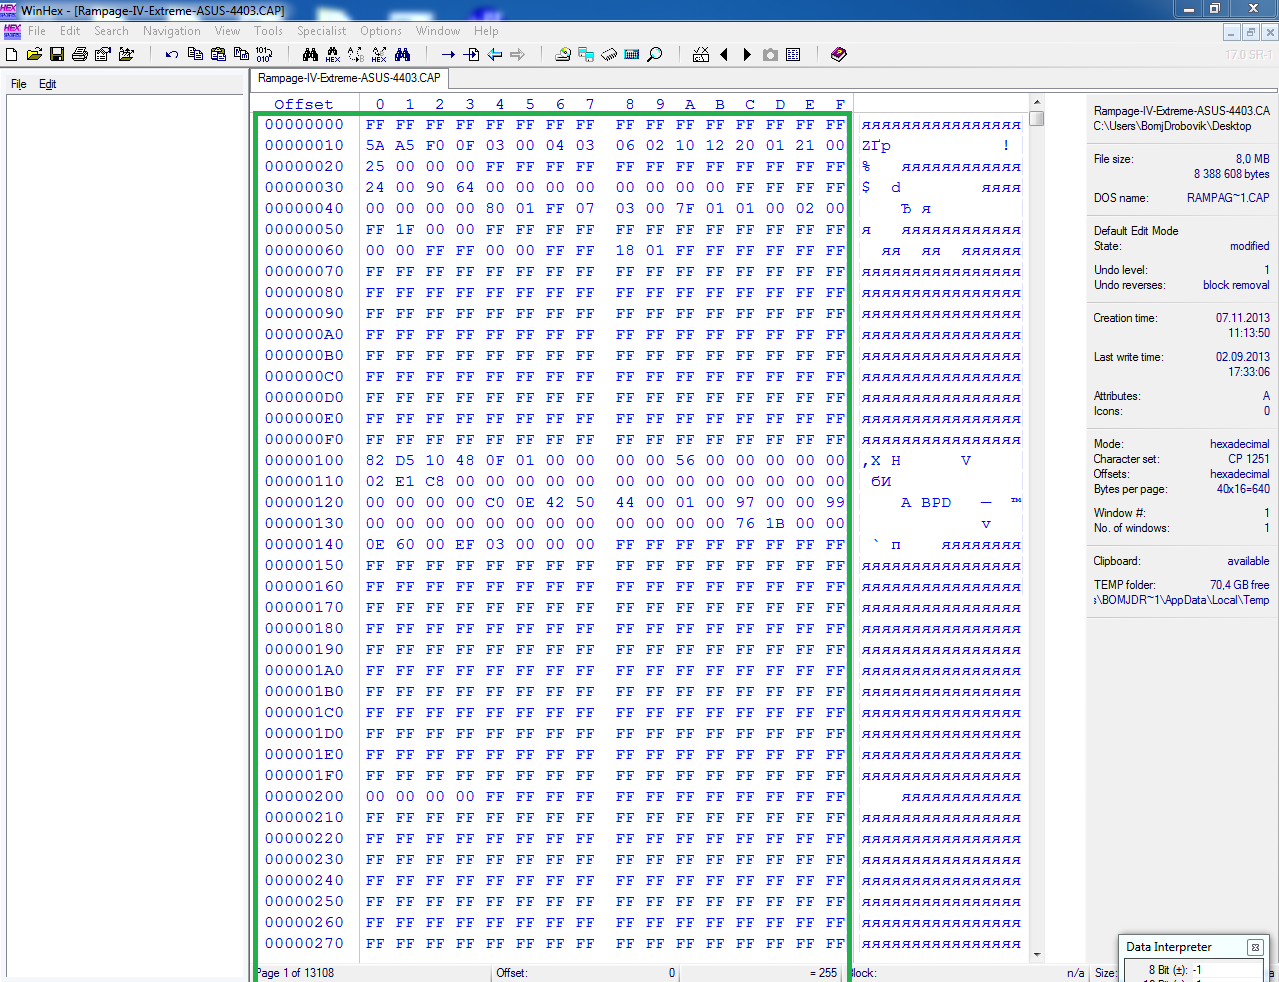Screen dimensions: 1279x982
Task: Undo last action with toolbar arrow
Action: click(x=172, y=54)
